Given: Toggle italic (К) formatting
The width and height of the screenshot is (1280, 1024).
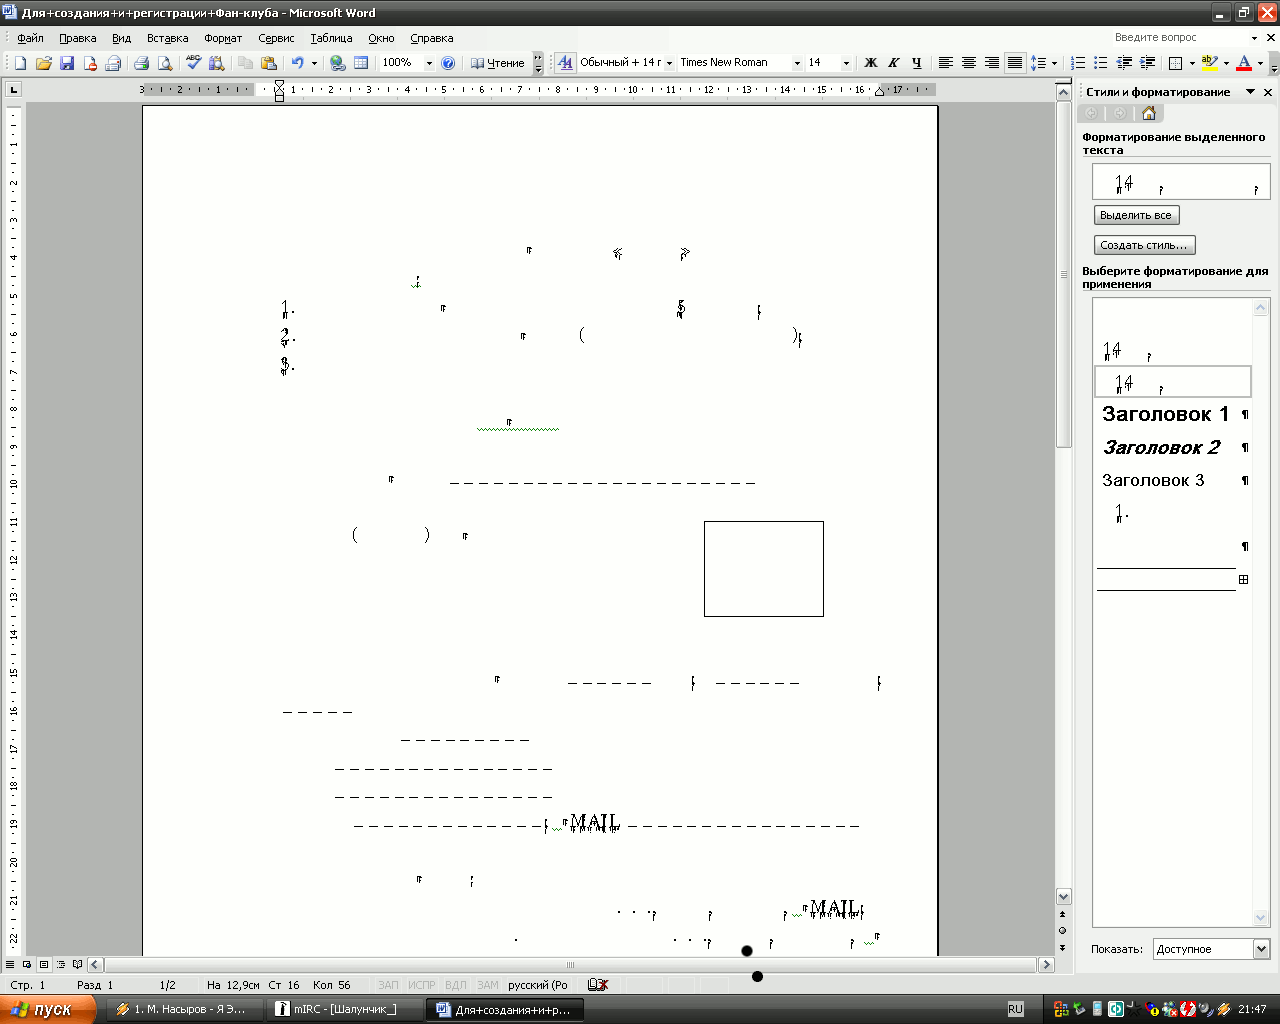Looking at the screenshot, I should pyautogui.click(x=893, y=63).
